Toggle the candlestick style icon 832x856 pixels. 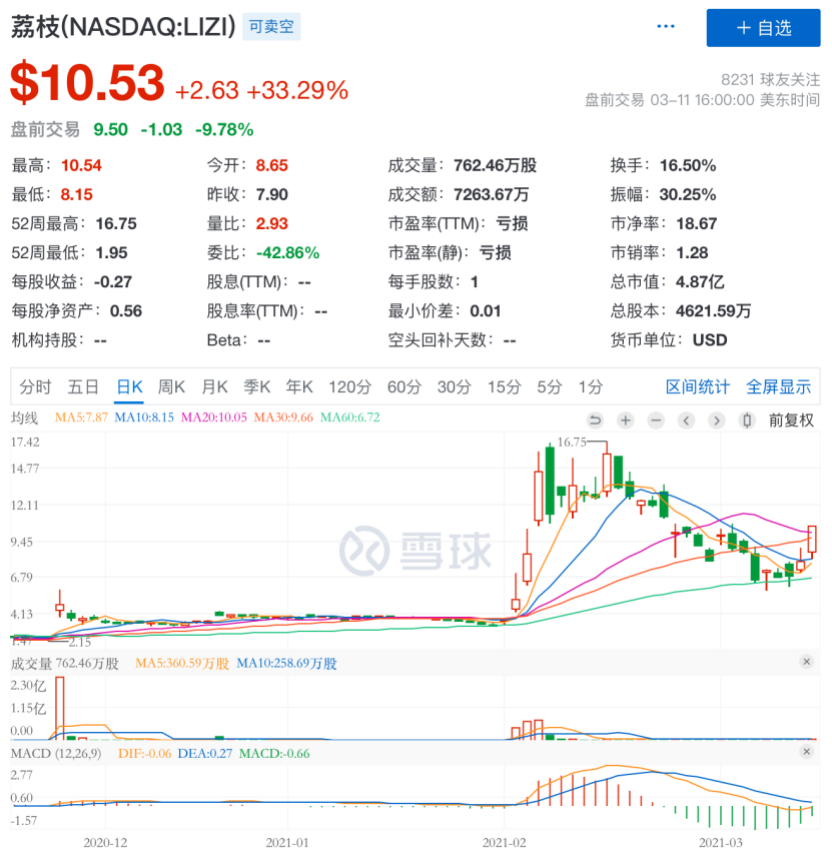coord(747,420)
